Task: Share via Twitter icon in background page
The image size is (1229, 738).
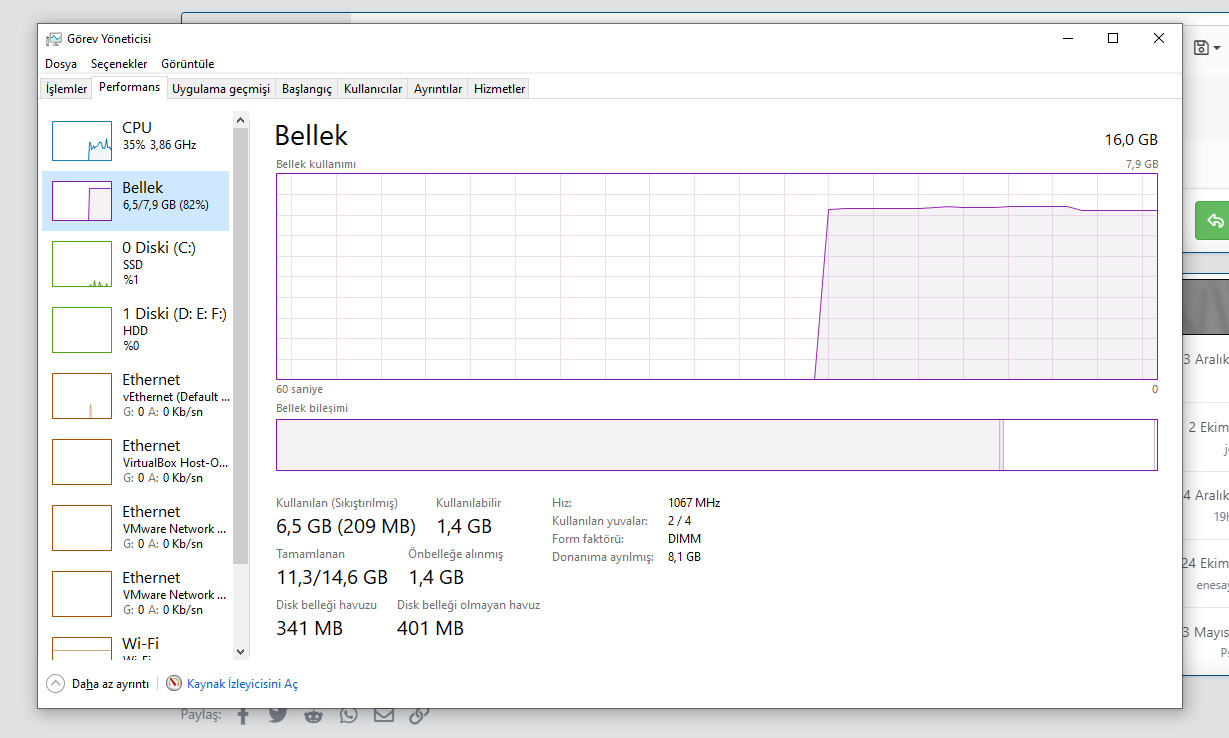Action: pyautogui.click(x=277, y=715)
